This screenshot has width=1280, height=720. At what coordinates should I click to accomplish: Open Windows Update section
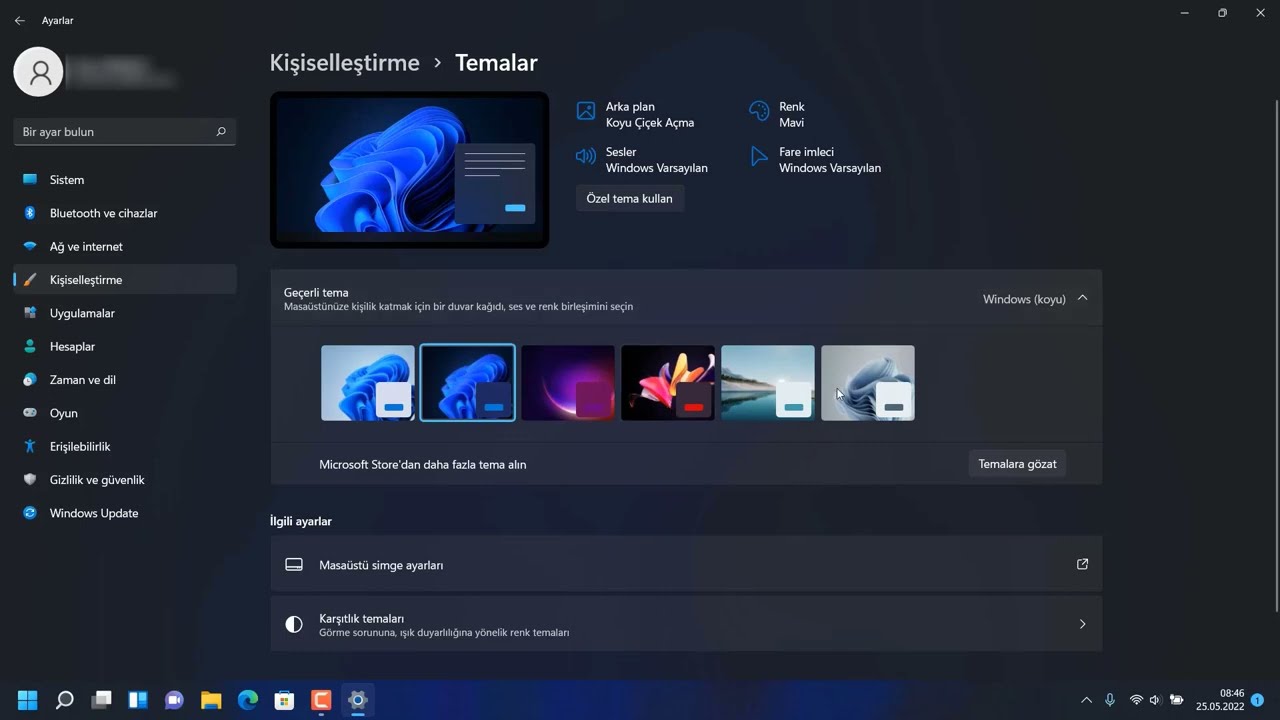[125, 513]
